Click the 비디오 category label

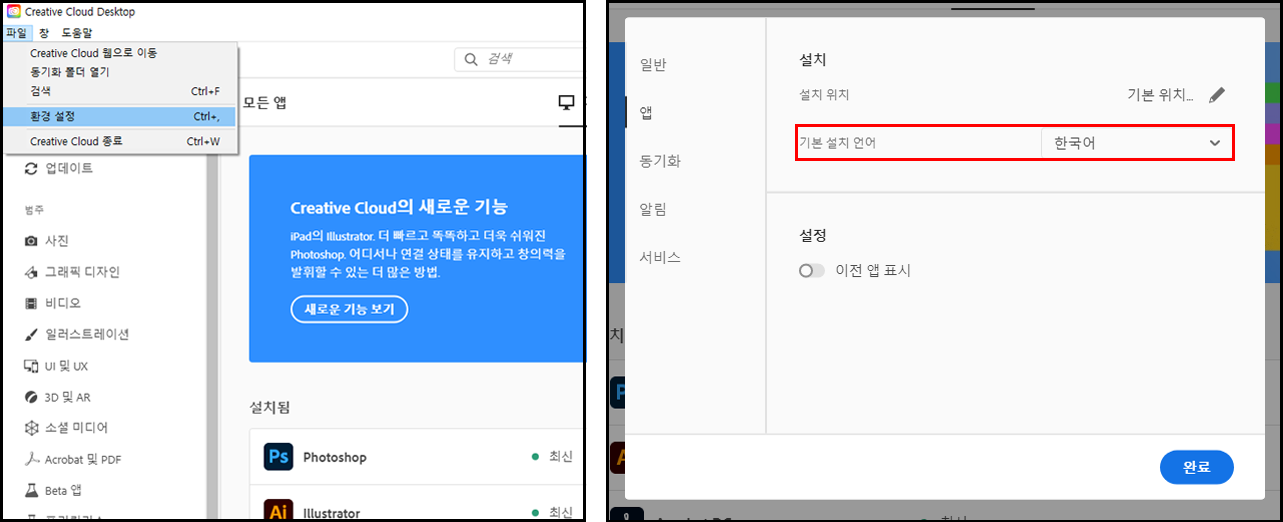click(x=63, y=303)
